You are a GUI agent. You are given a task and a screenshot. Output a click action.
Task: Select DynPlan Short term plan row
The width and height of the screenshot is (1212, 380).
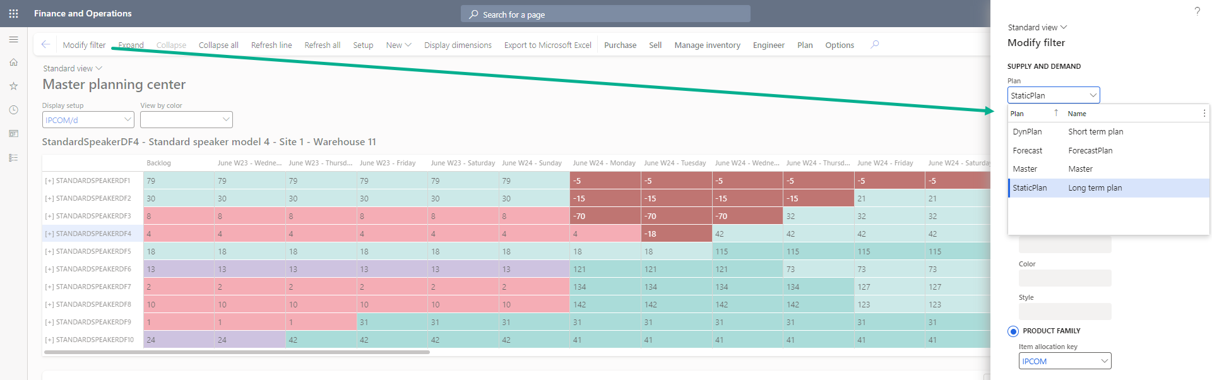click(1108, 132)
